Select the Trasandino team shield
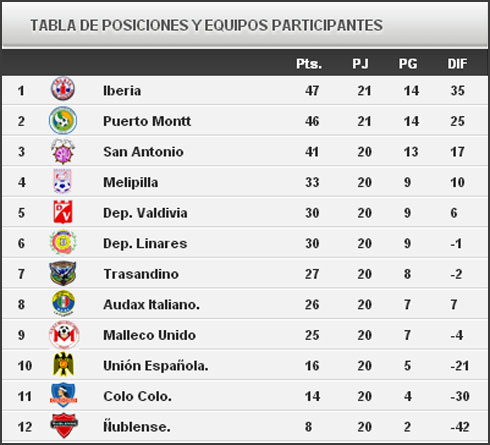This screenshot has width=490, height=445. coord(63,273)
